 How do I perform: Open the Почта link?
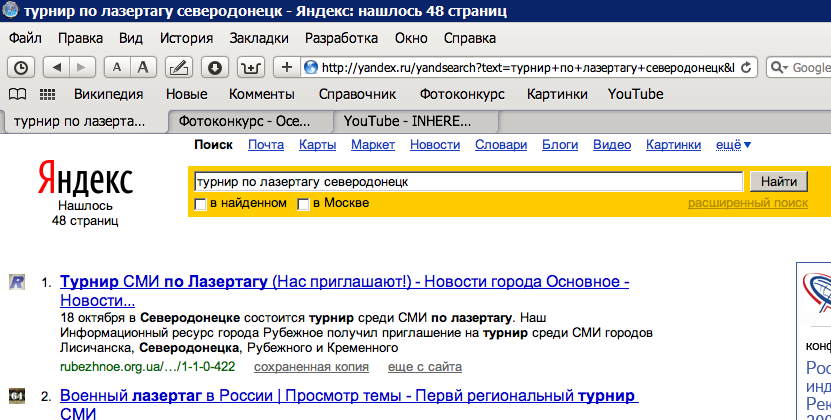tap(266, 145)
